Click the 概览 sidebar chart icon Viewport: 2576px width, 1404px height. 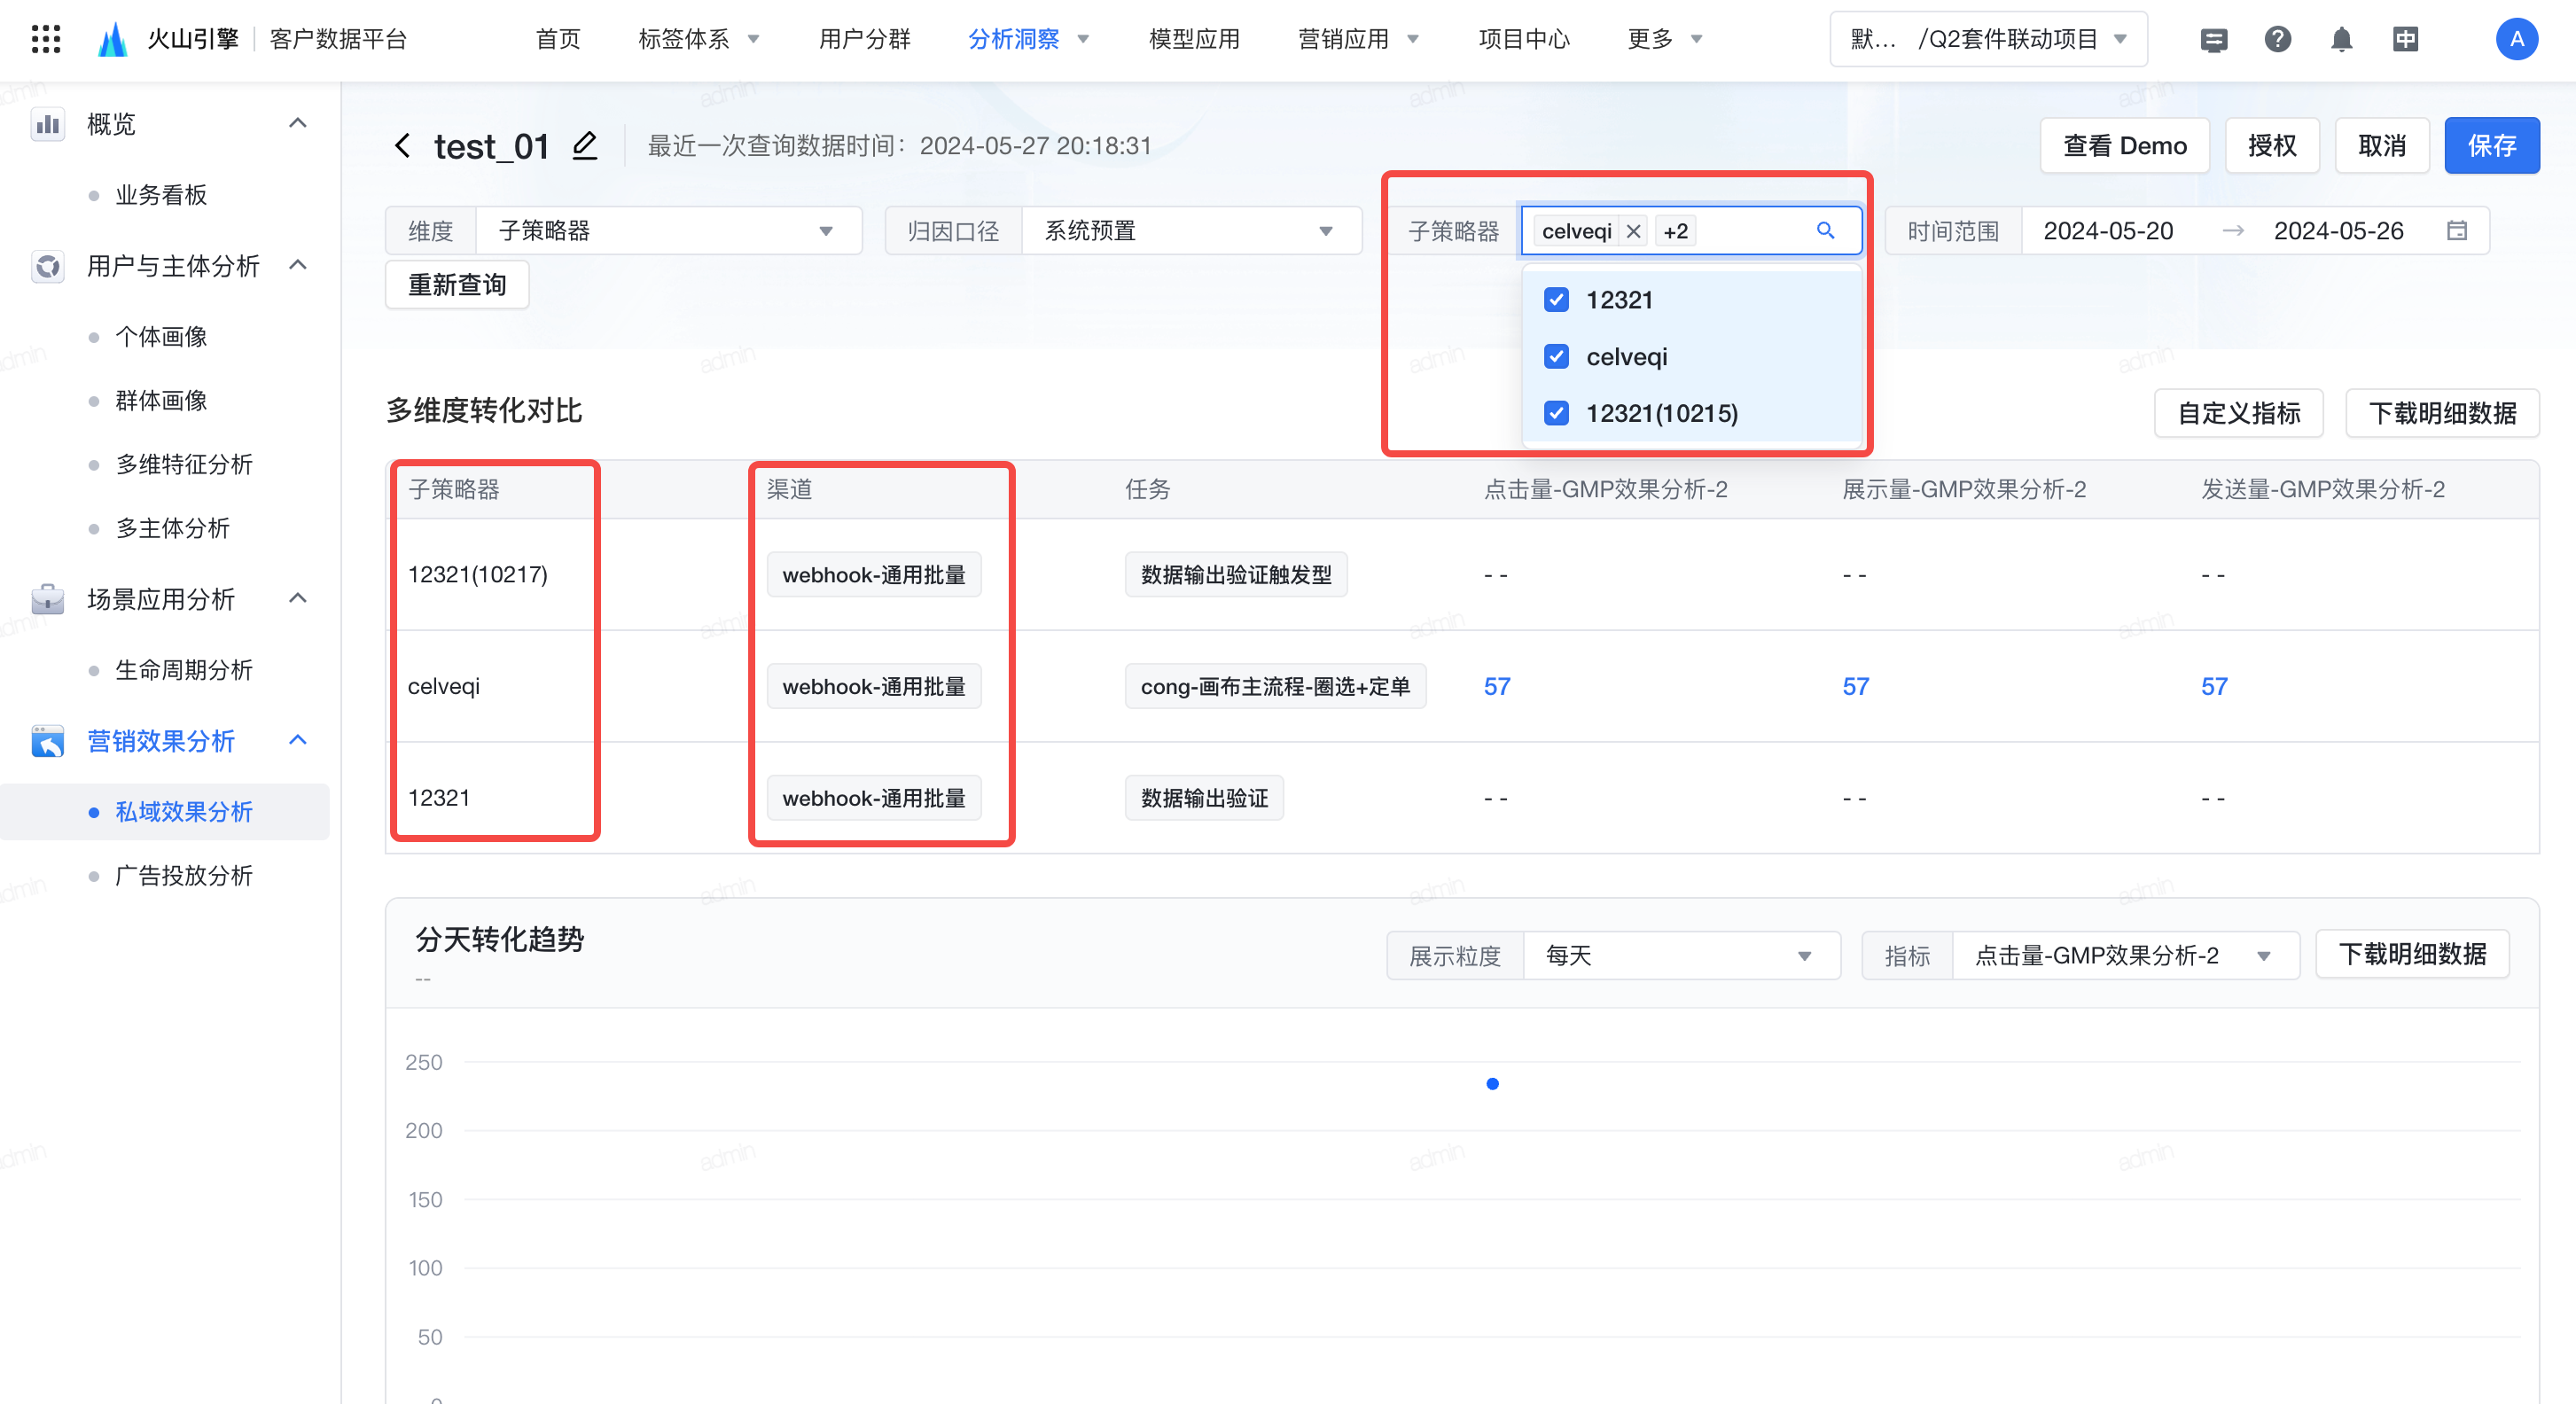[x=47, y=124]
